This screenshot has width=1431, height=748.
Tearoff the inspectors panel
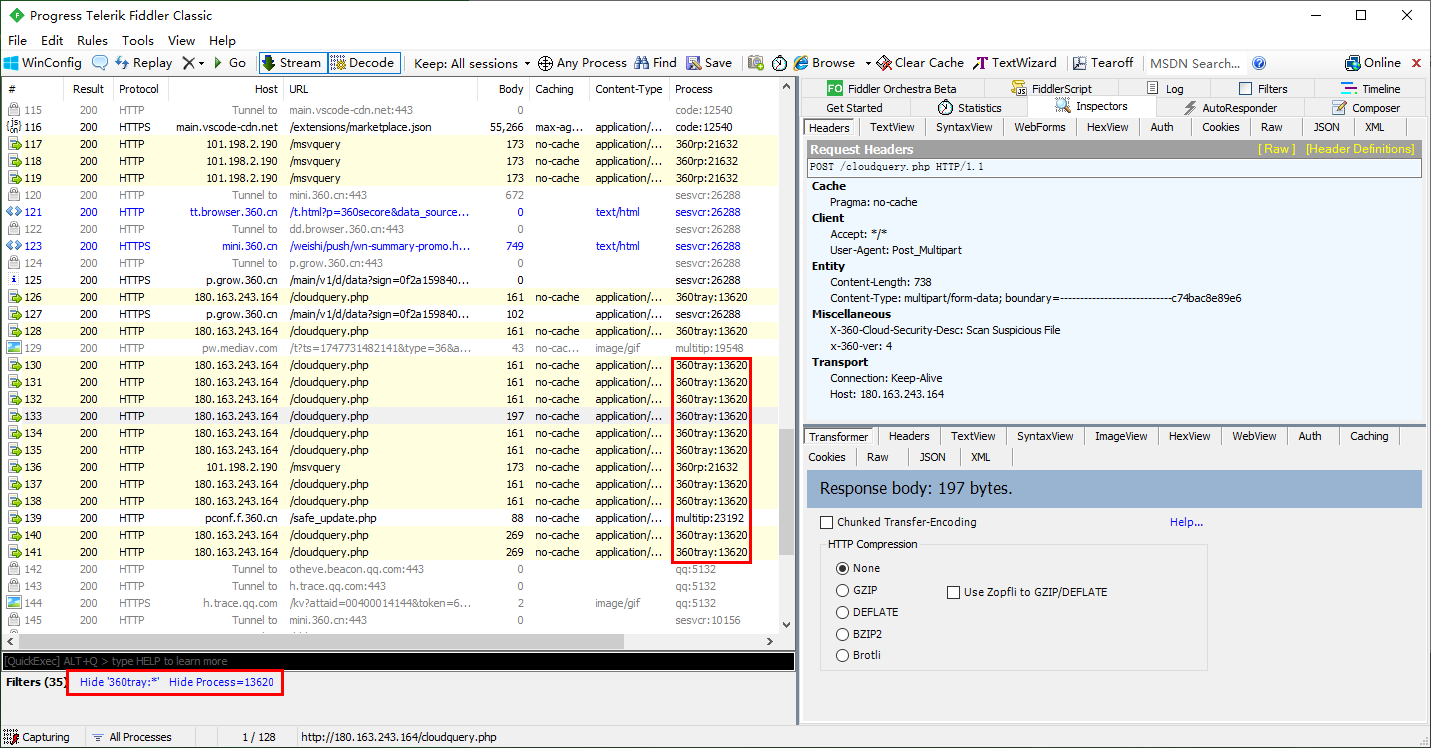(1103, 63)
